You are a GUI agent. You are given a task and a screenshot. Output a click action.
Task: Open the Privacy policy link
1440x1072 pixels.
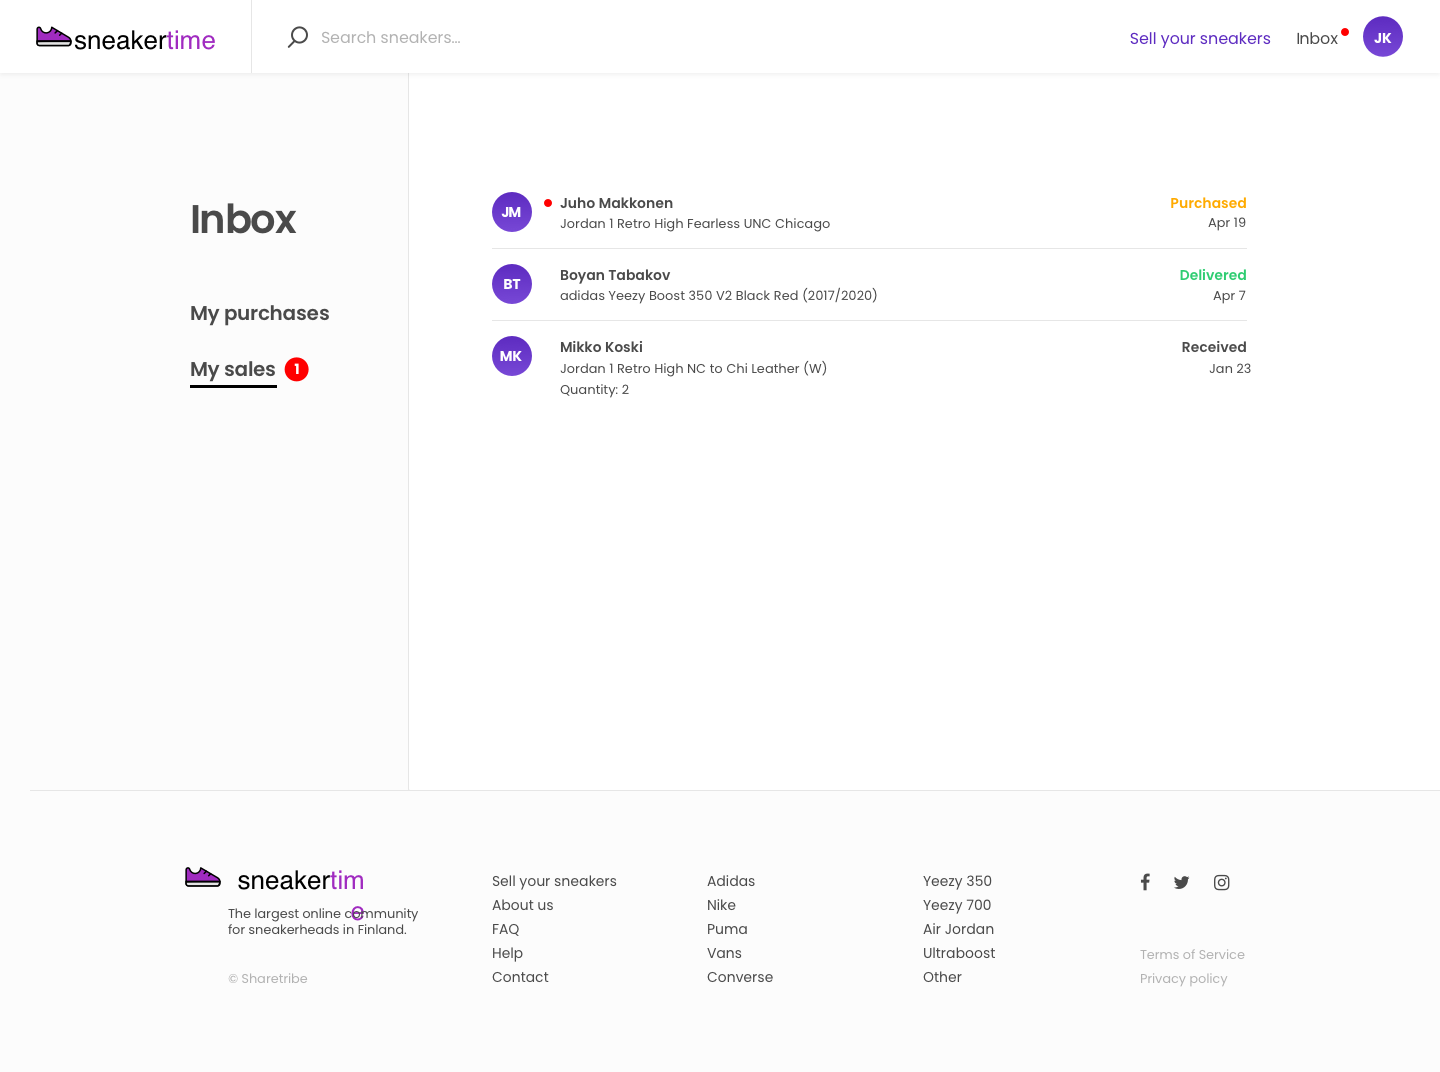click(1183, 978)
